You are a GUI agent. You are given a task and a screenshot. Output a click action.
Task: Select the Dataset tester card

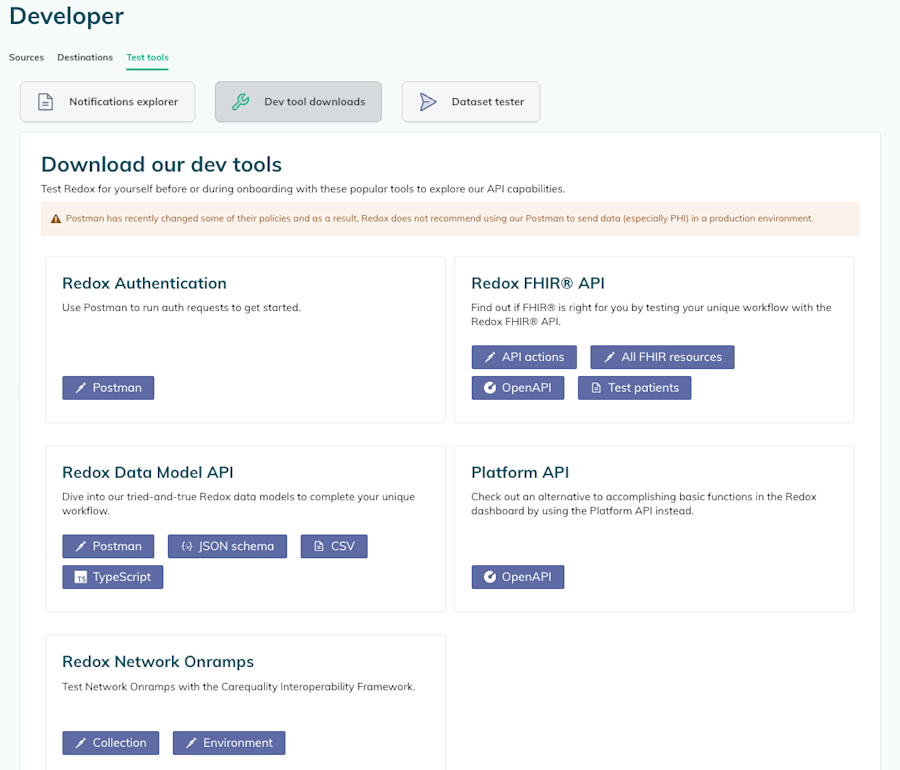[470, 101]
